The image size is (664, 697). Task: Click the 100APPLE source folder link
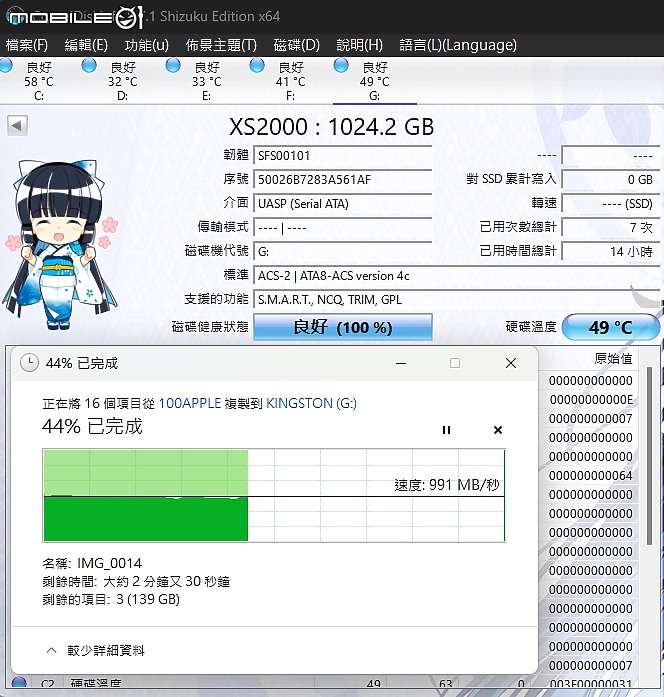(x=190, y=403)
